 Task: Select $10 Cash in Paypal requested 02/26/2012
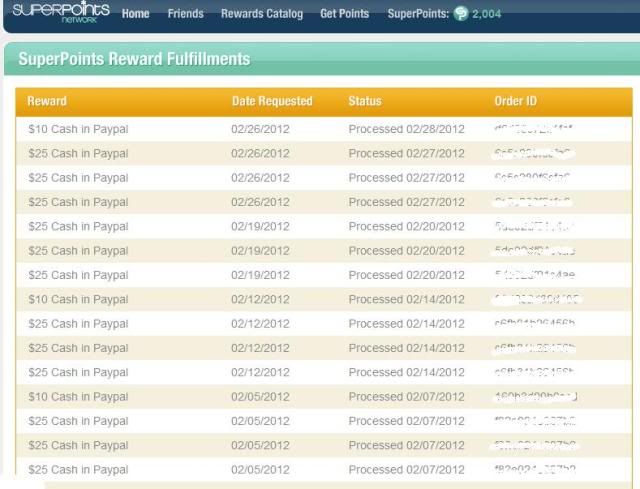coord(78,129)
